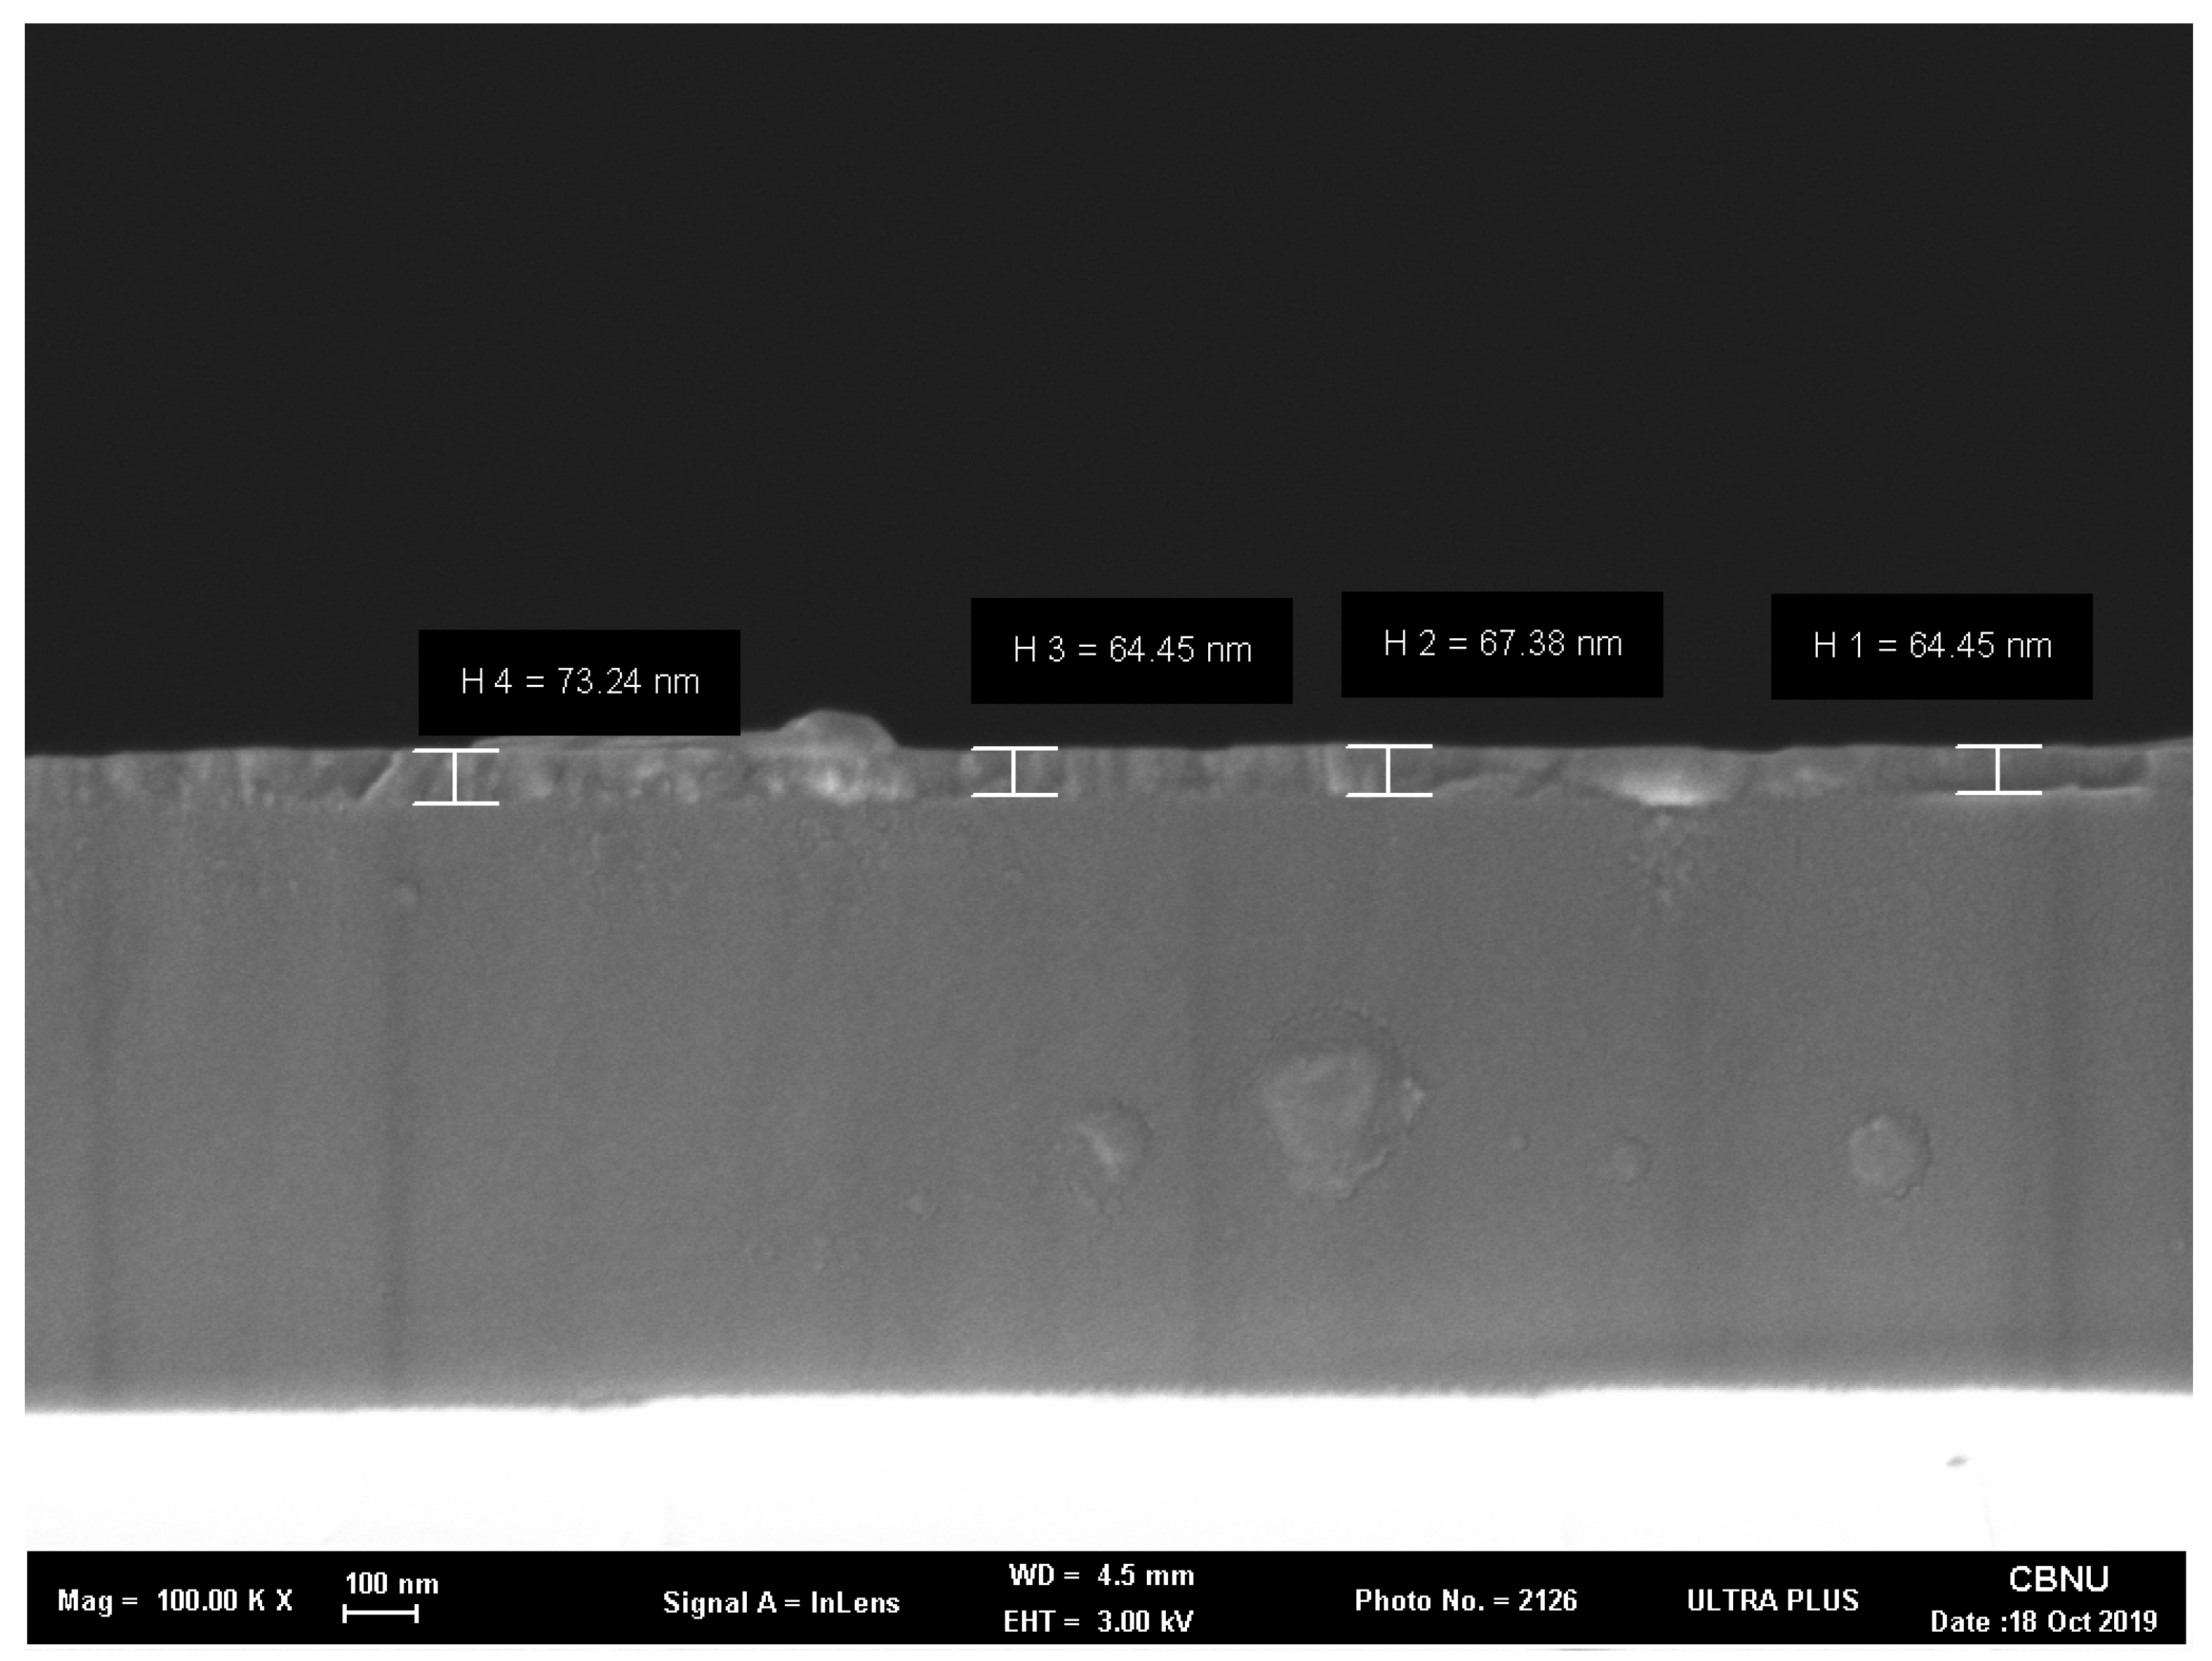Screen dimensions: 2212x1661
Task: Click the CBNU logo text
Action: 2058,1579
